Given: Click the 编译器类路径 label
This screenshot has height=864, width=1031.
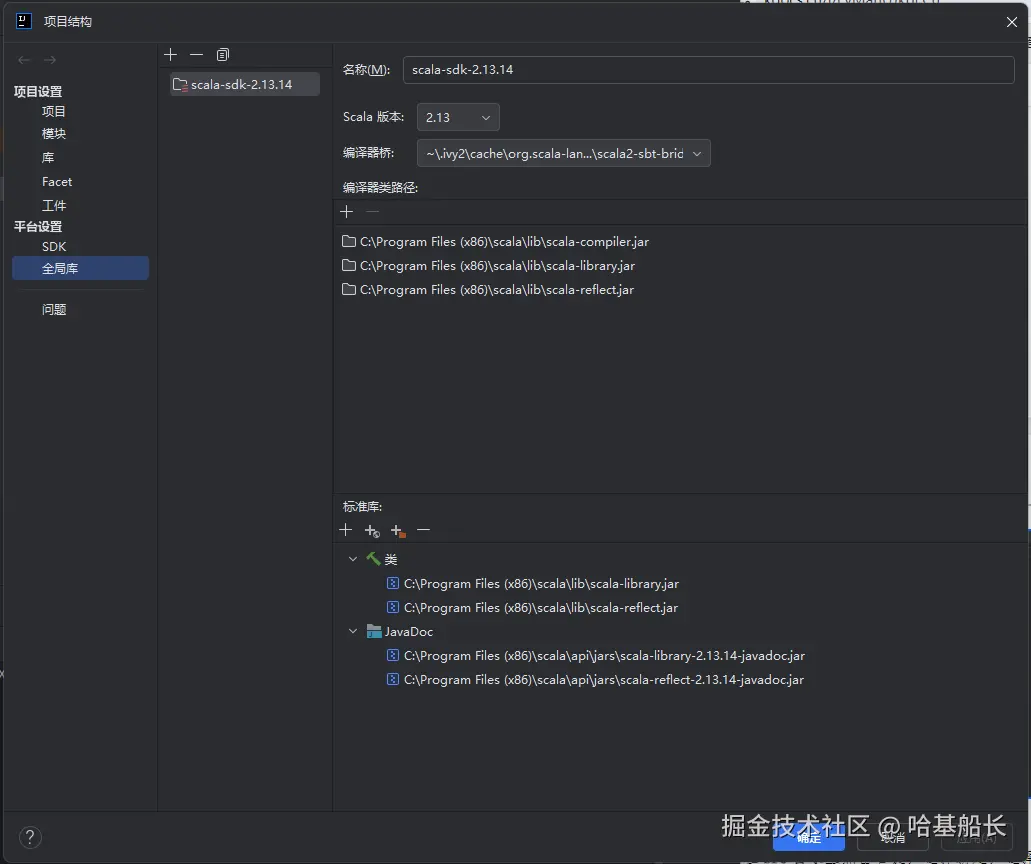Looking at the screenshot, I should [x=380, y=187].
